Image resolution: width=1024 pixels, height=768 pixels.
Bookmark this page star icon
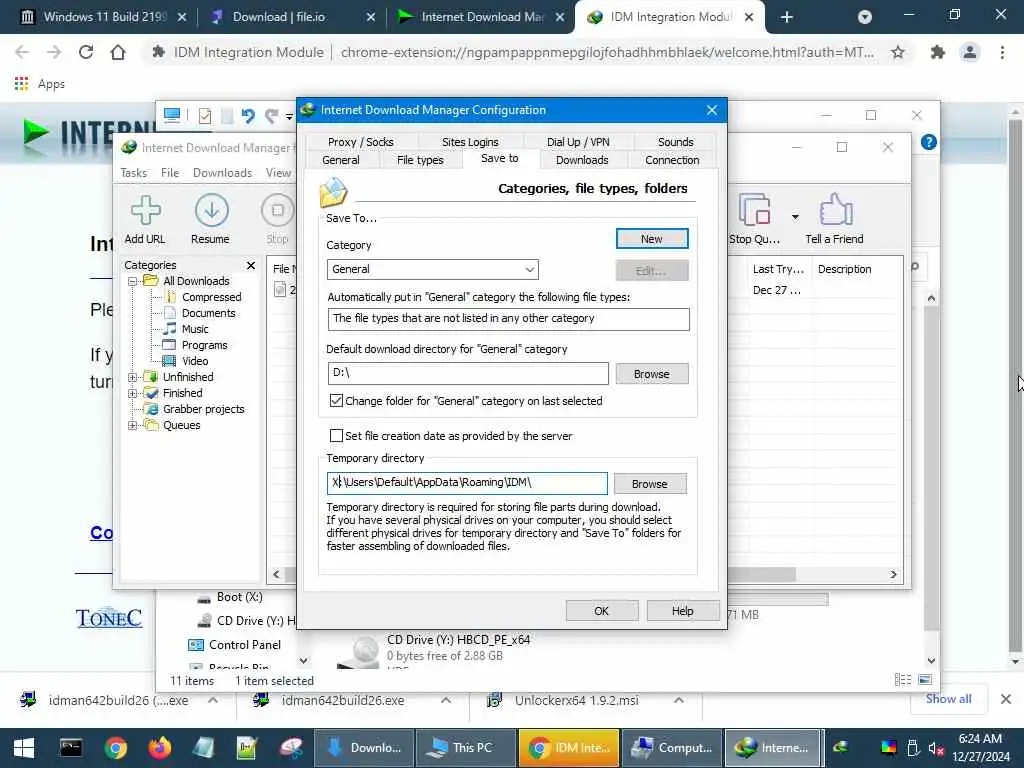pos(898,52)
